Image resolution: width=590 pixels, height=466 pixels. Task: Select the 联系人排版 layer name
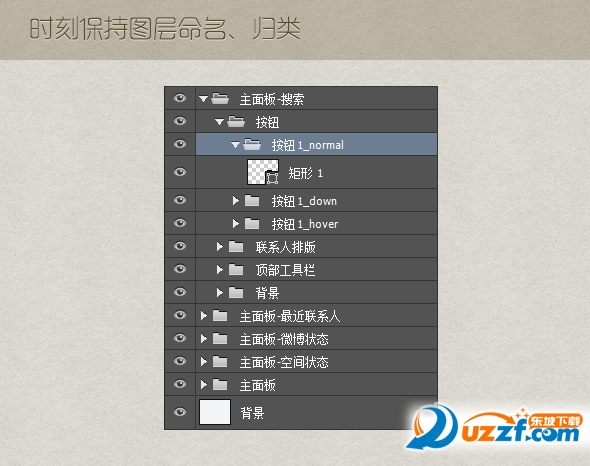(x=286, y=247)
